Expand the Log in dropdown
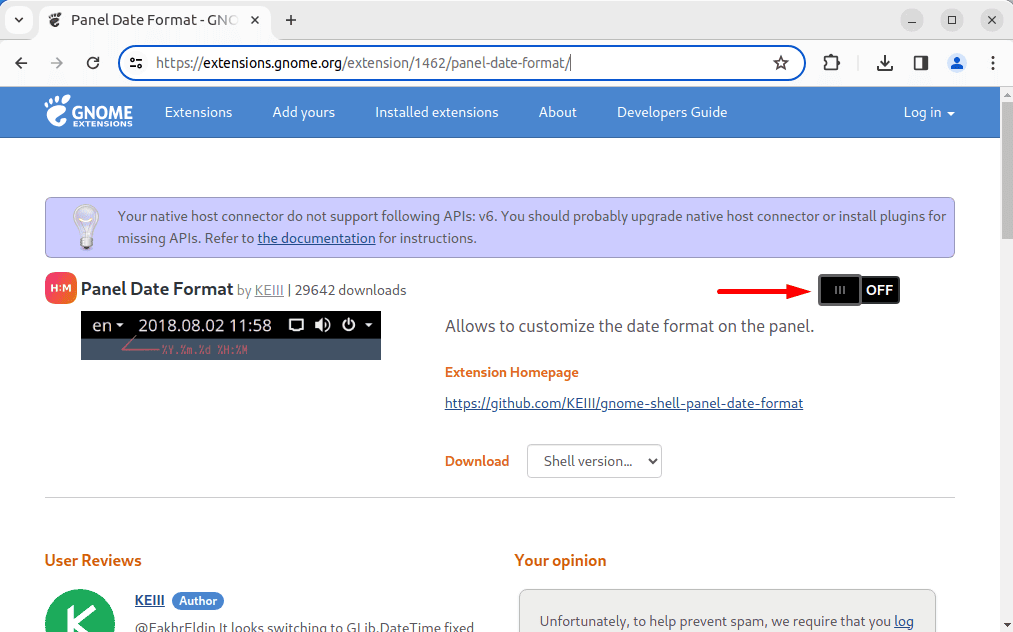 tap(929, 112)
